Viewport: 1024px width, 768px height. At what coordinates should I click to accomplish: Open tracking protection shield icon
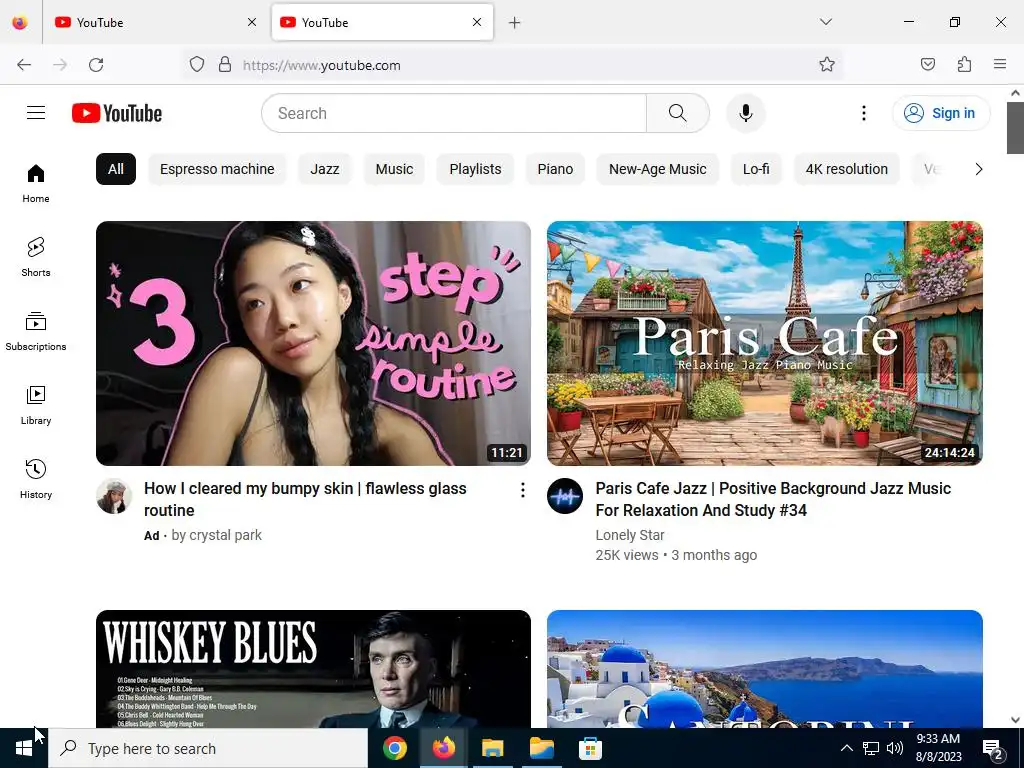pos(197,64)
